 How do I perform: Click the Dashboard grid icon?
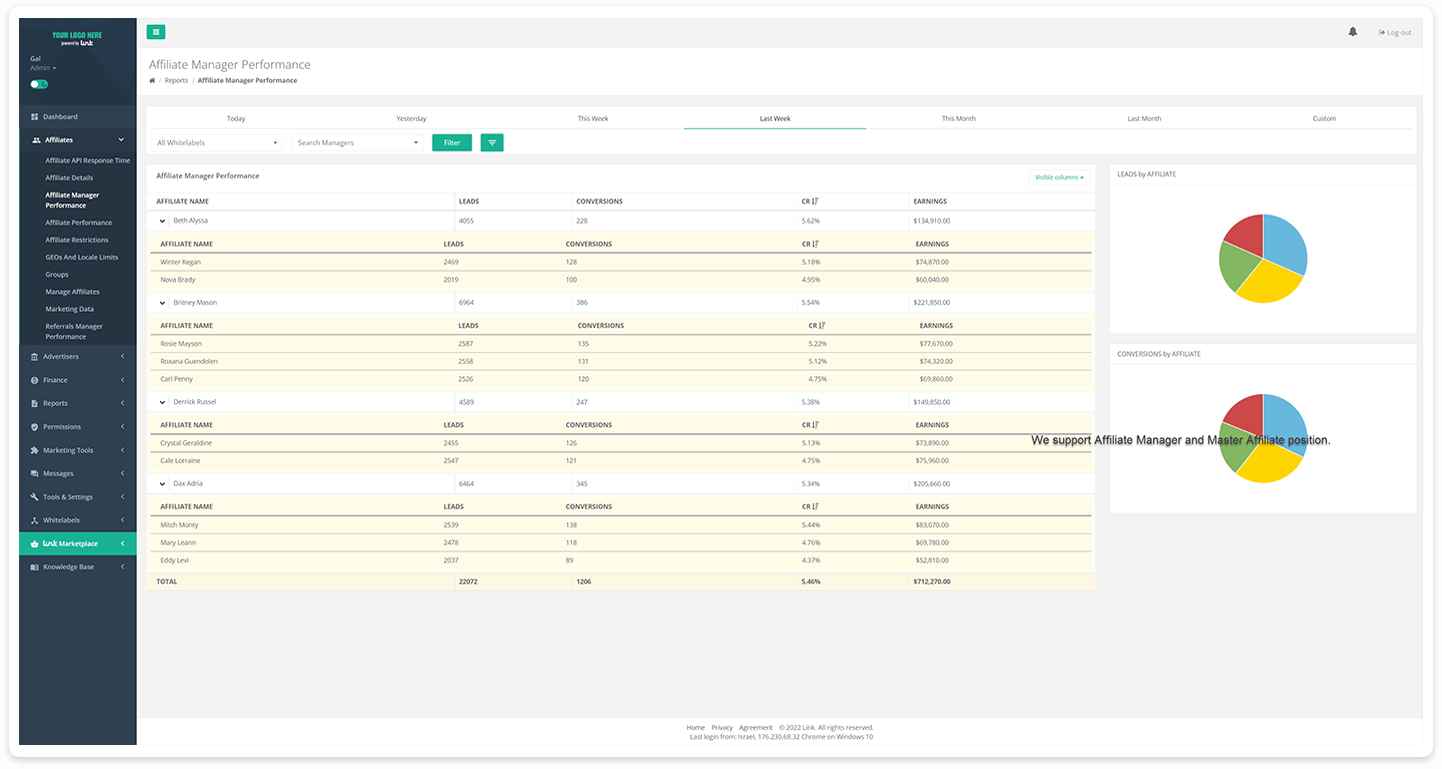pyautogui.click(x=35, y=117)
